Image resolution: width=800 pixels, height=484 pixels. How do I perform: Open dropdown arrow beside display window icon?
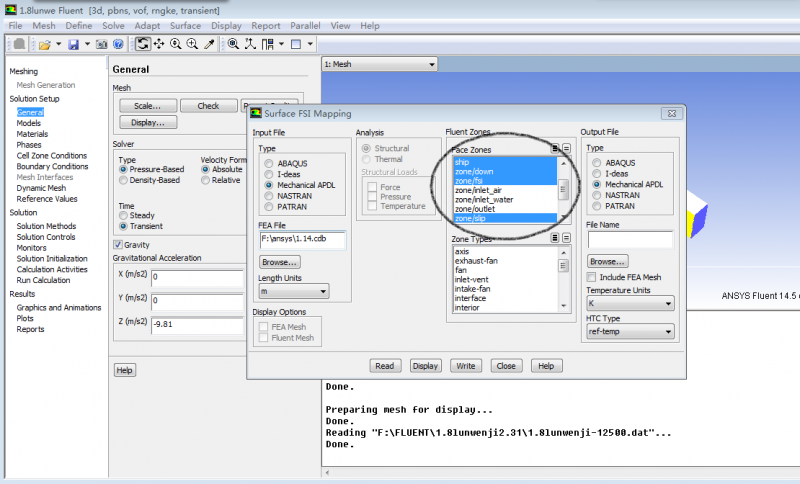[x=310, y=44]
